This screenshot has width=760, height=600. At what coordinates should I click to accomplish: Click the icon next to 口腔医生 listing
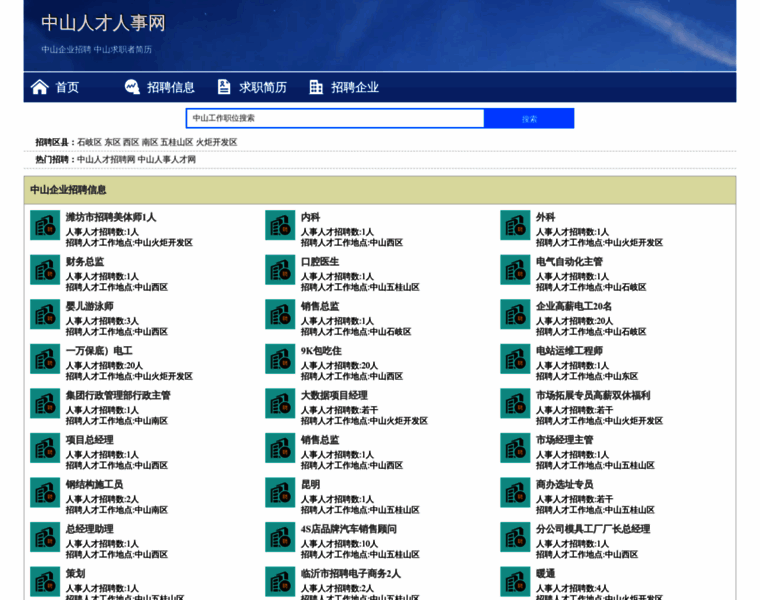(280, 270)
